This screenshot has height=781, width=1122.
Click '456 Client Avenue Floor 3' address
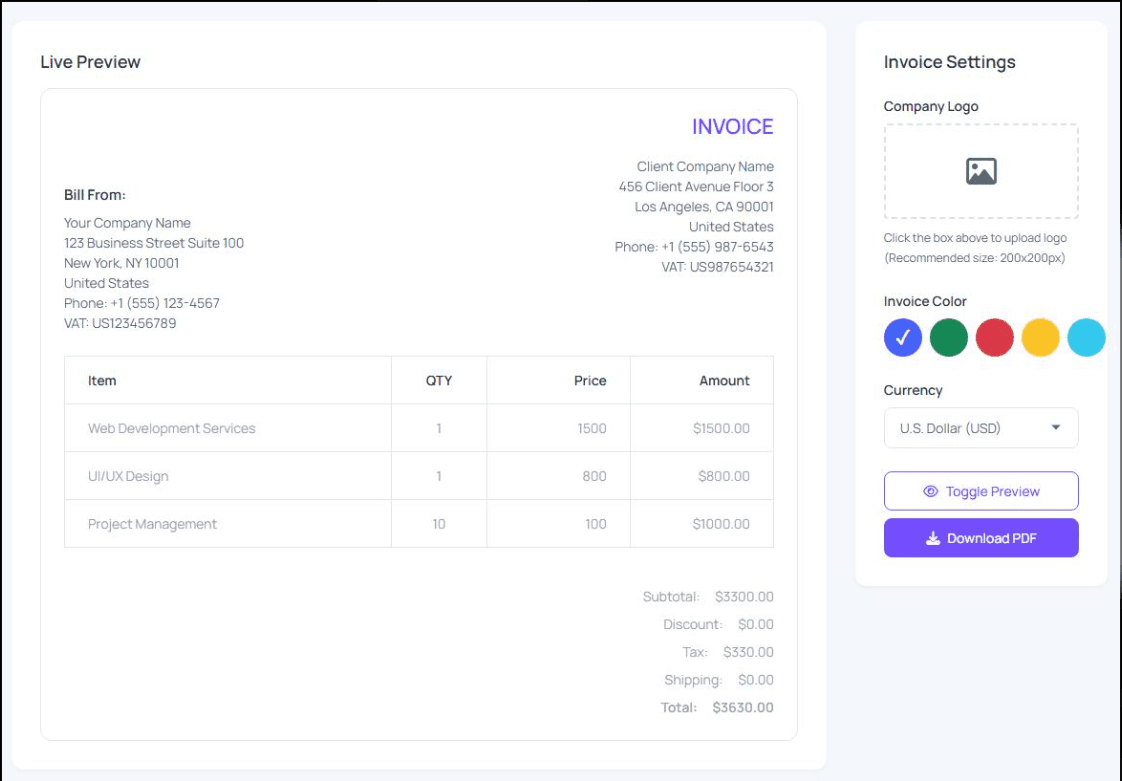coord(696,186)
